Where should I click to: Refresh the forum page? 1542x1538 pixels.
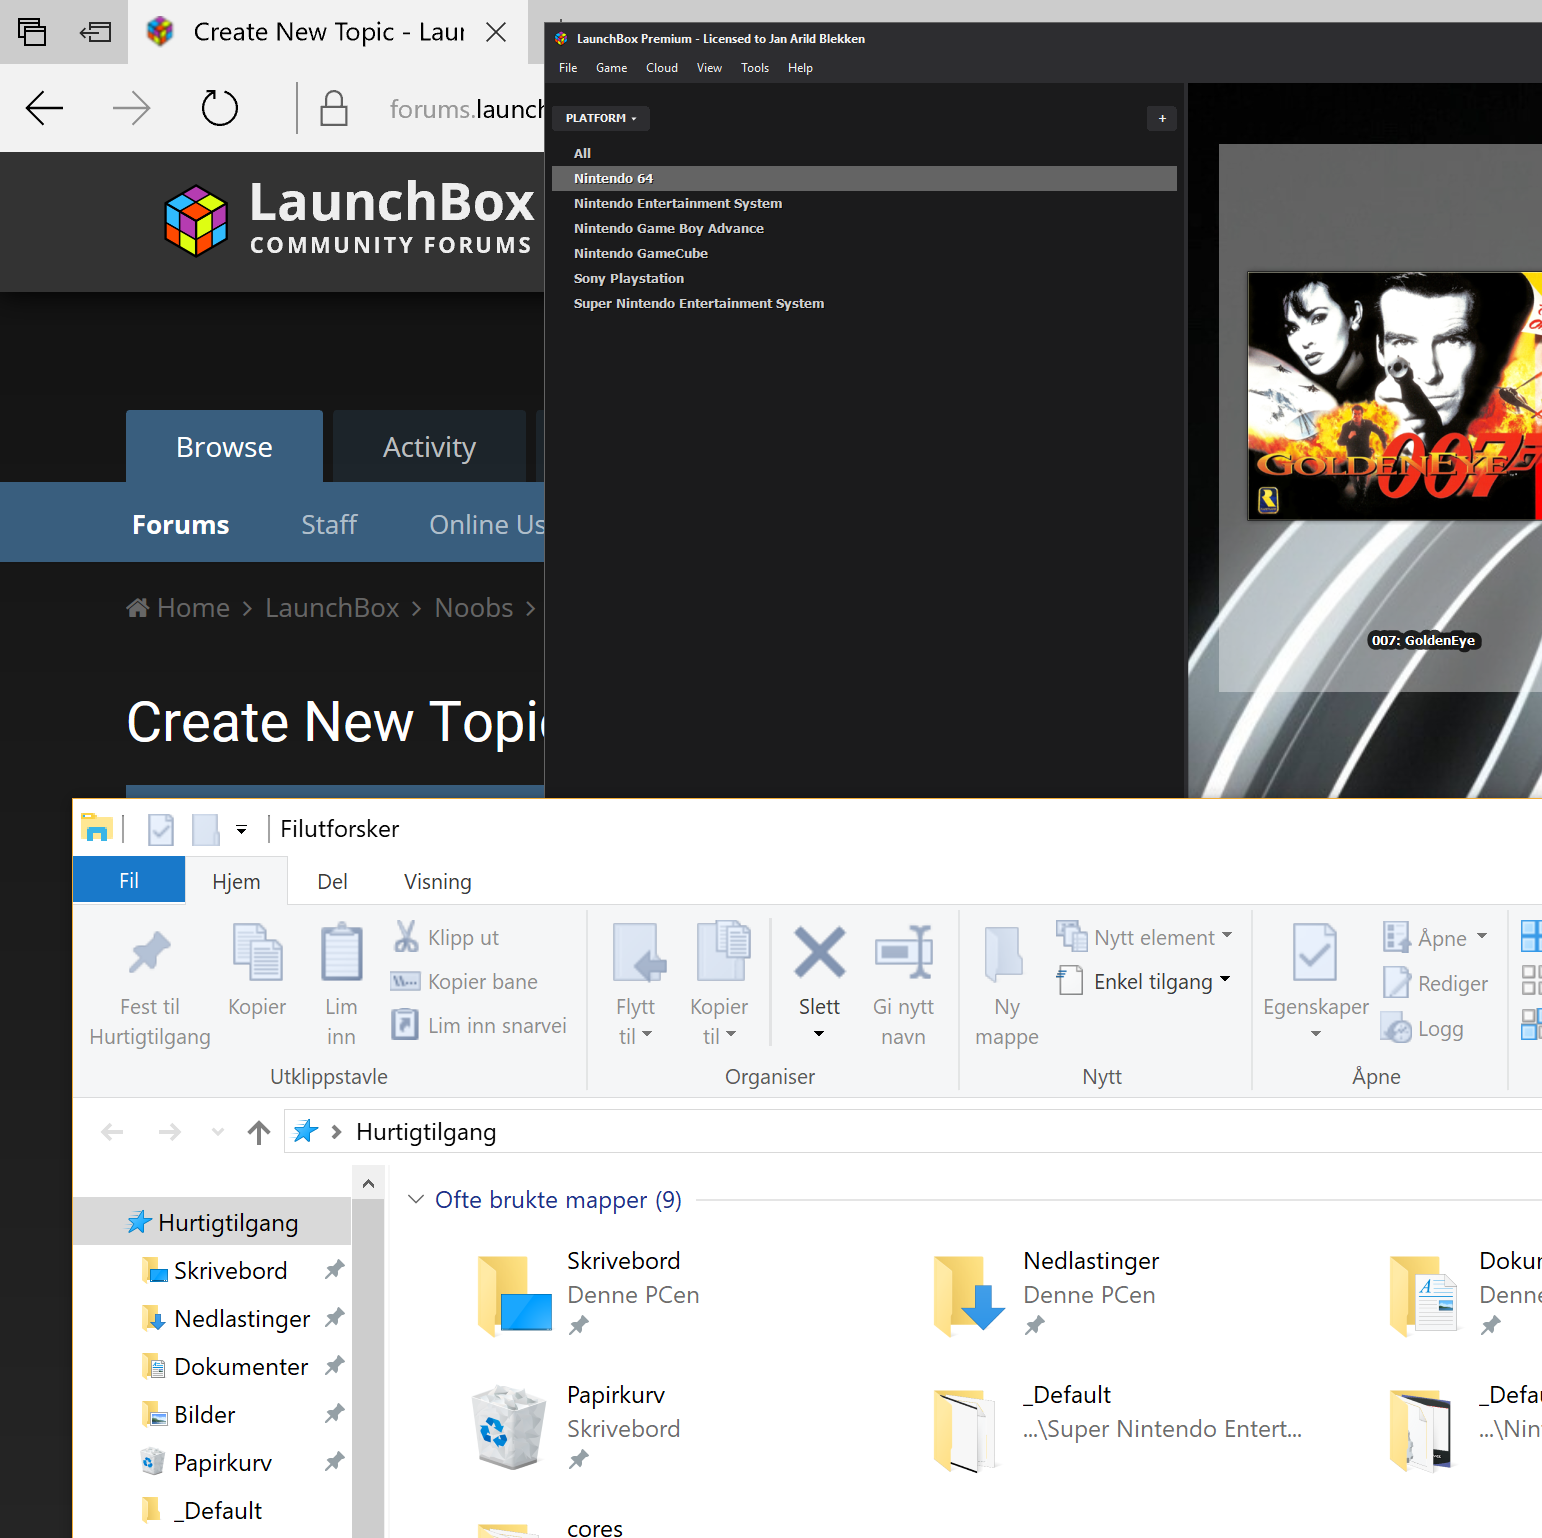tap(220, 108)
